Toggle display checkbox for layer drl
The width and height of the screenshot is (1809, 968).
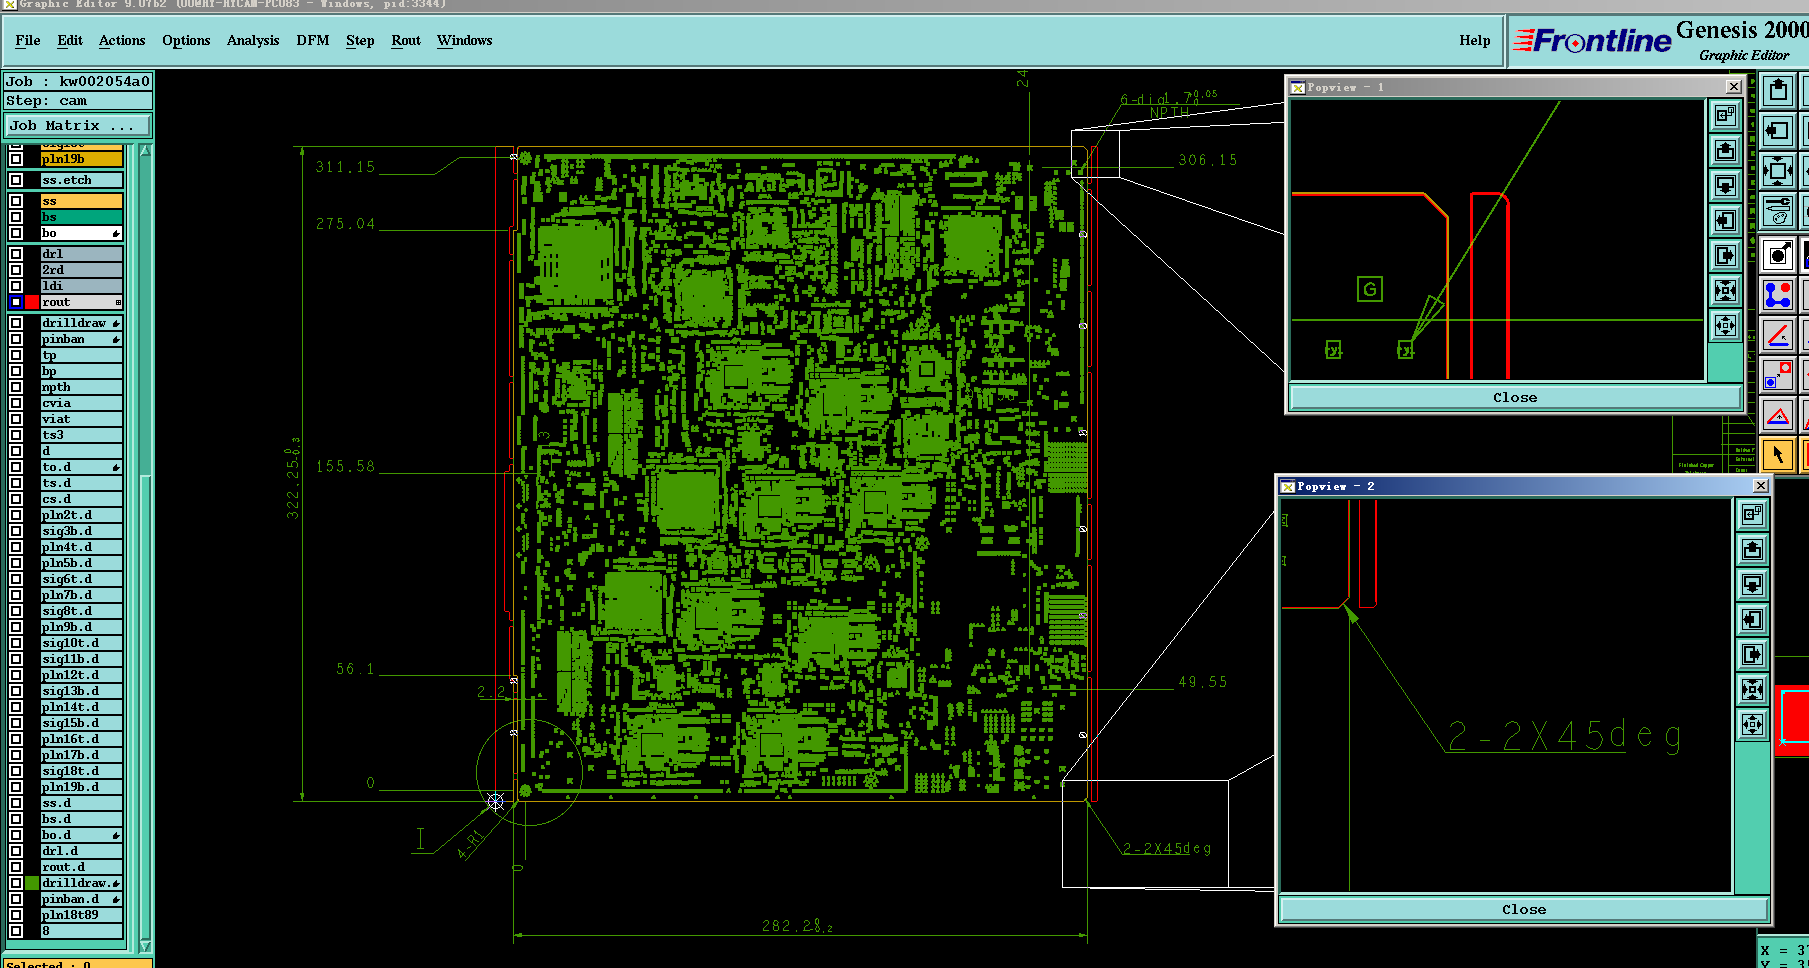pos(16,254)
